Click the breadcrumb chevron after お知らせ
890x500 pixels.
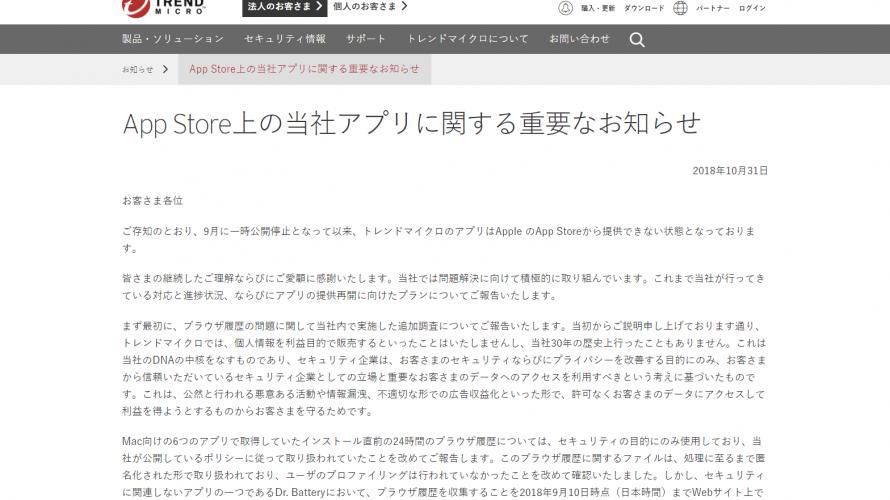point(165,69)
